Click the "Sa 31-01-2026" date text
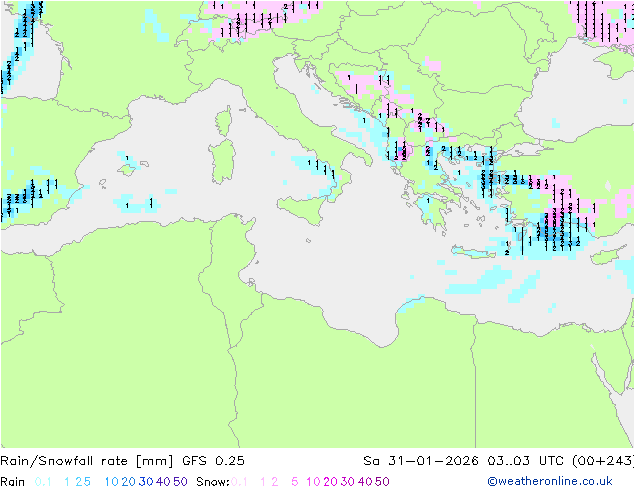The width and height of the screenshot is (634, 490). tap(421, 461)
